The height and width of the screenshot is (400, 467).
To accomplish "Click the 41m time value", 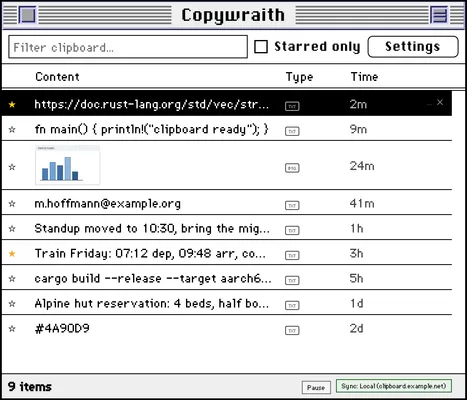I will click(x=362, y=203).
